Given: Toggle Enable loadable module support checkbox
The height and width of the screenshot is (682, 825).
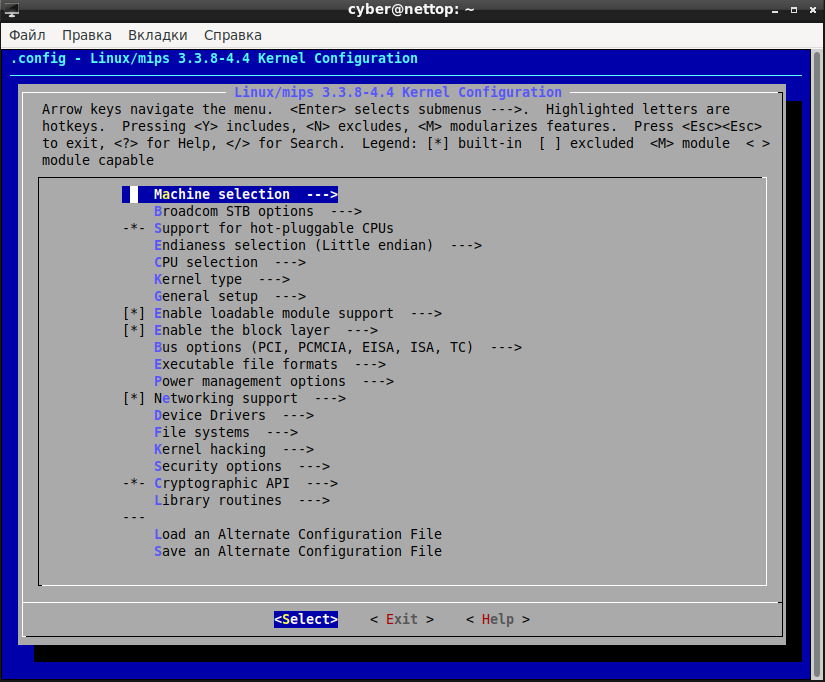Looking at the screenshot, I should pyautogui.click(x=134, y=314).
